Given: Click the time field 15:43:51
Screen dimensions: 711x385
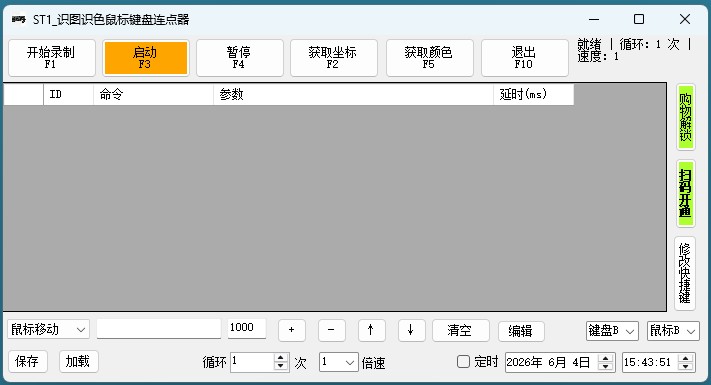Looking at the screenshot, I should (x=650, y=362).
